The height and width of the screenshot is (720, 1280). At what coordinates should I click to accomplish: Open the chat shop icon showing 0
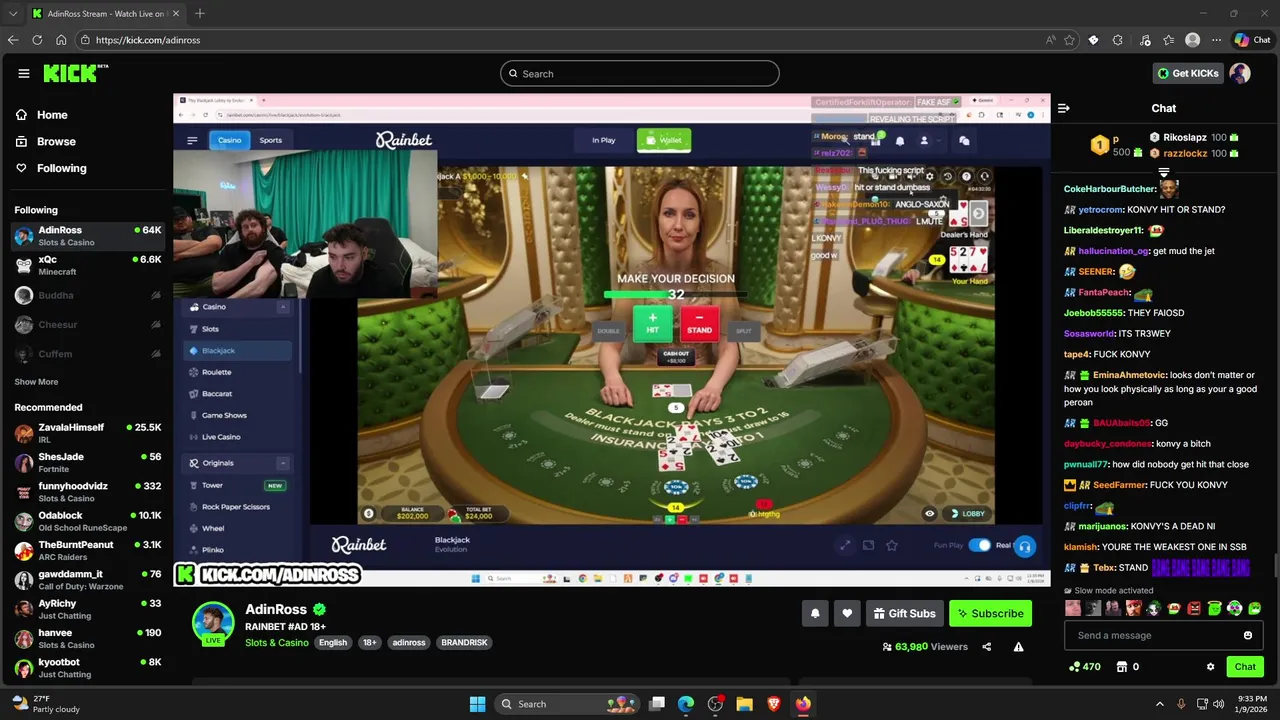point(1127,667)
